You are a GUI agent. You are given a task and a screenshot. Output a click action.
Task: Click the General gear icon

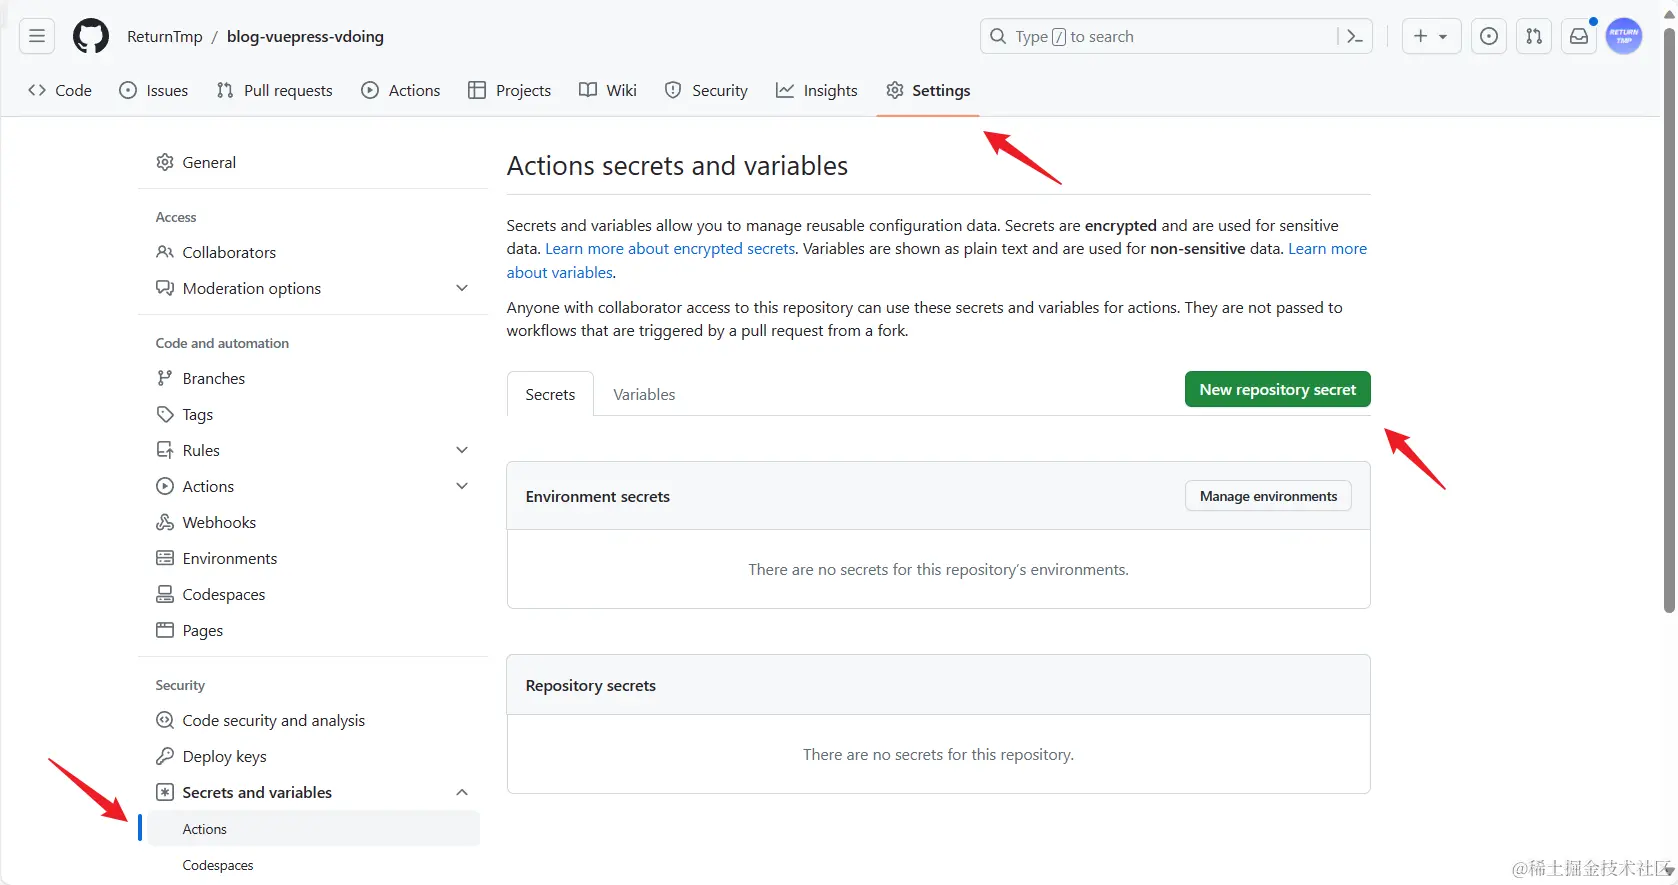165,162
